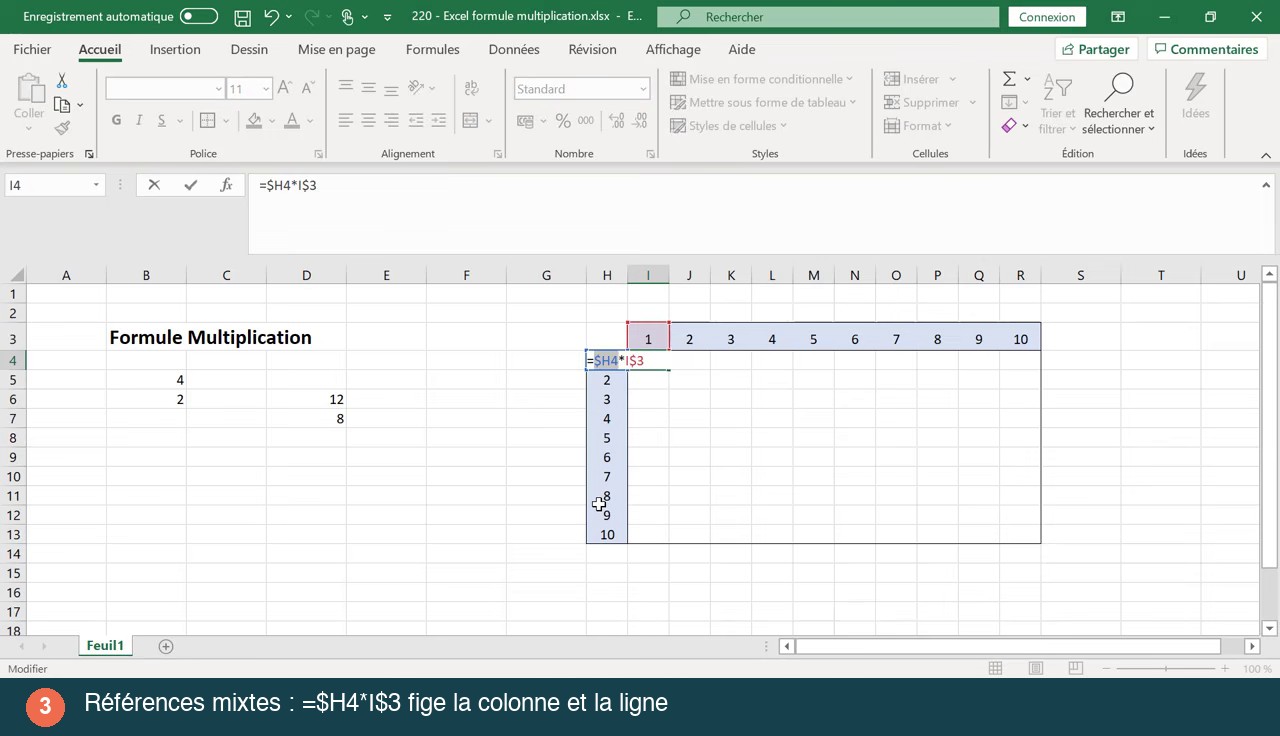Click the Partager button
1280x736 pixels.
(1096, 49)
